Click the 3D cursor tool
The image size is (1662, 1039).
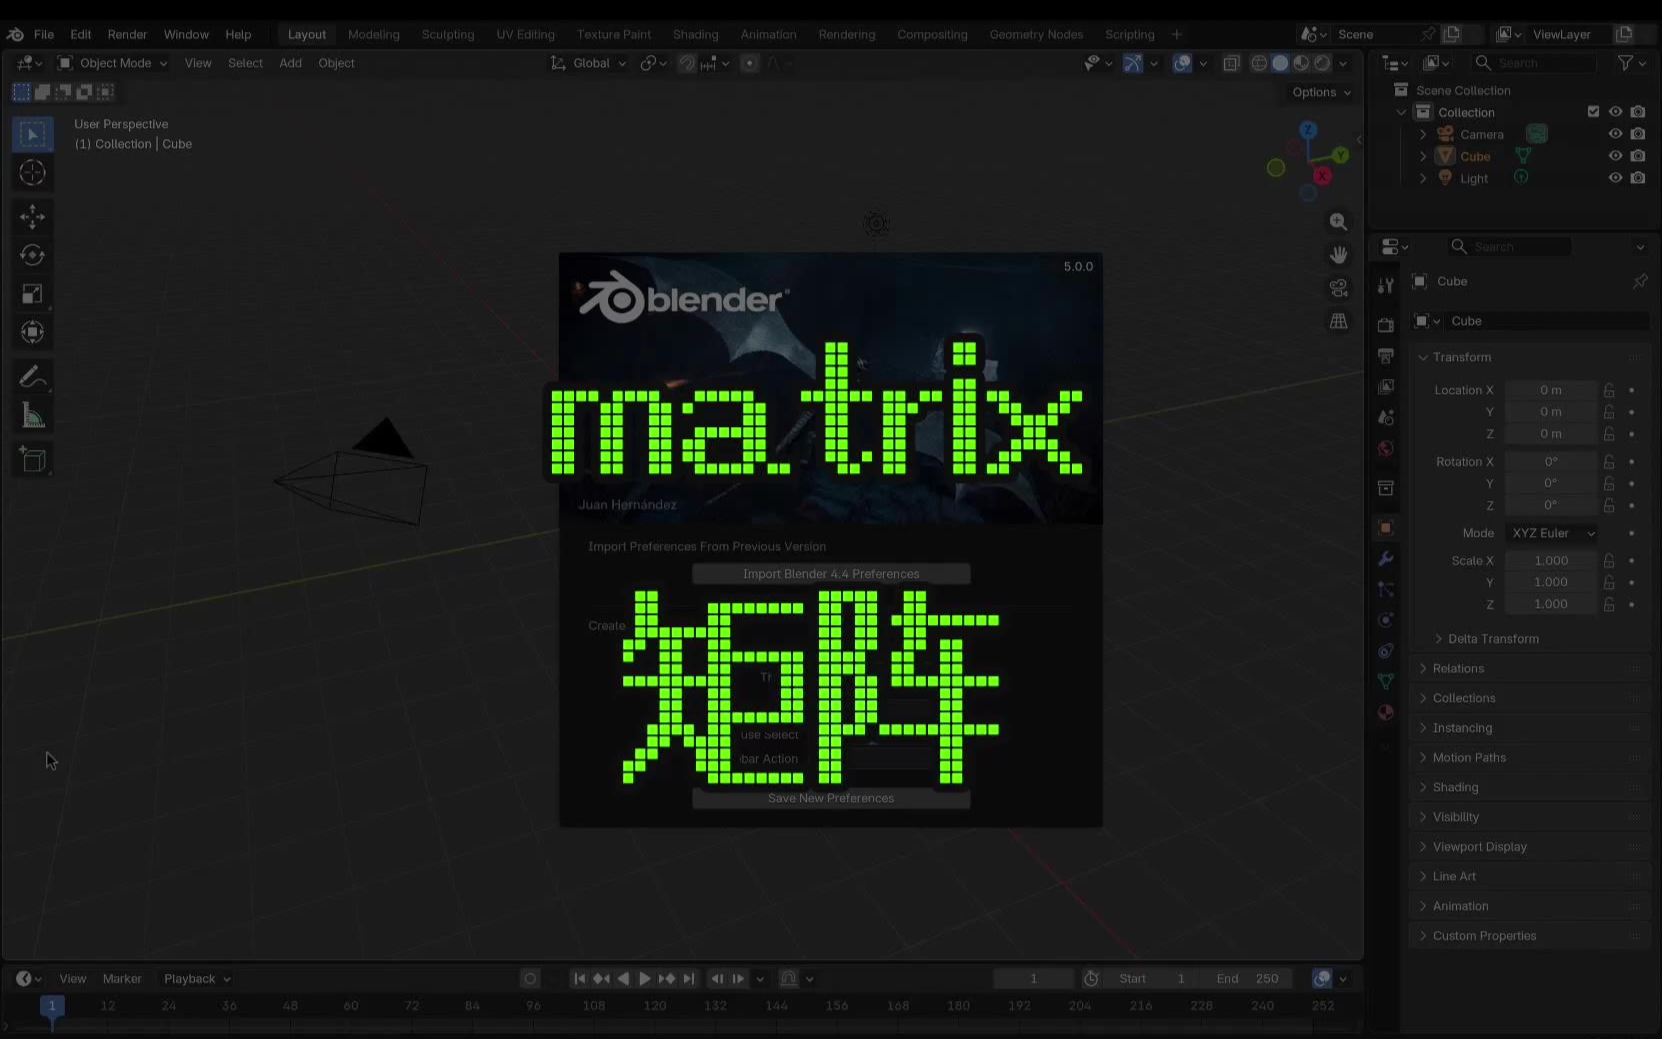(x=32, y=173)
